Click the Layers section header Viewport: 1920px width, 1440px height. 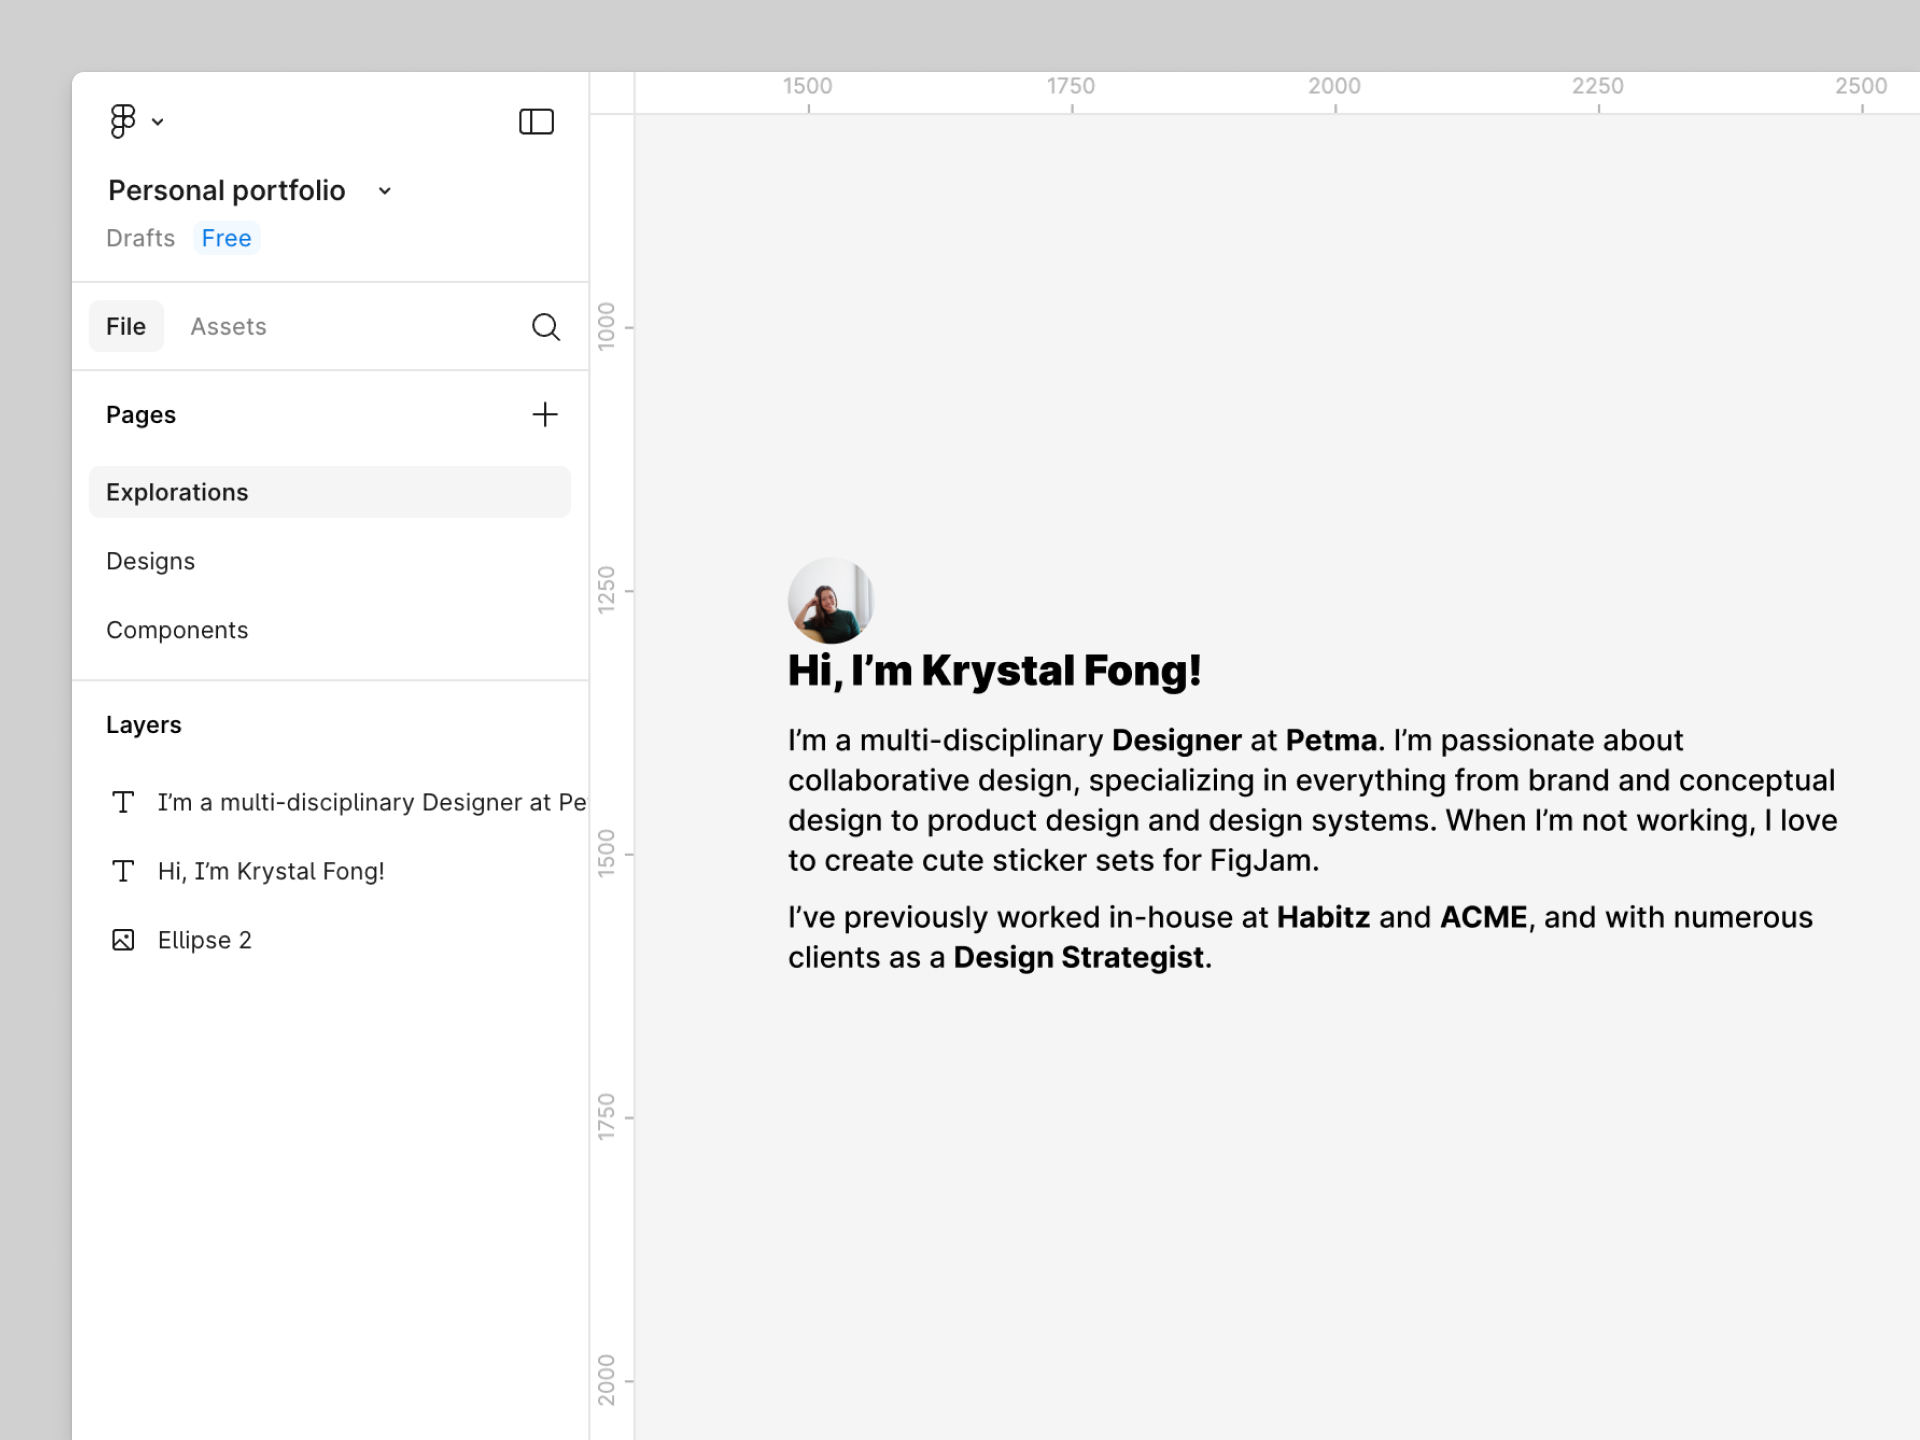pos(144,725)
